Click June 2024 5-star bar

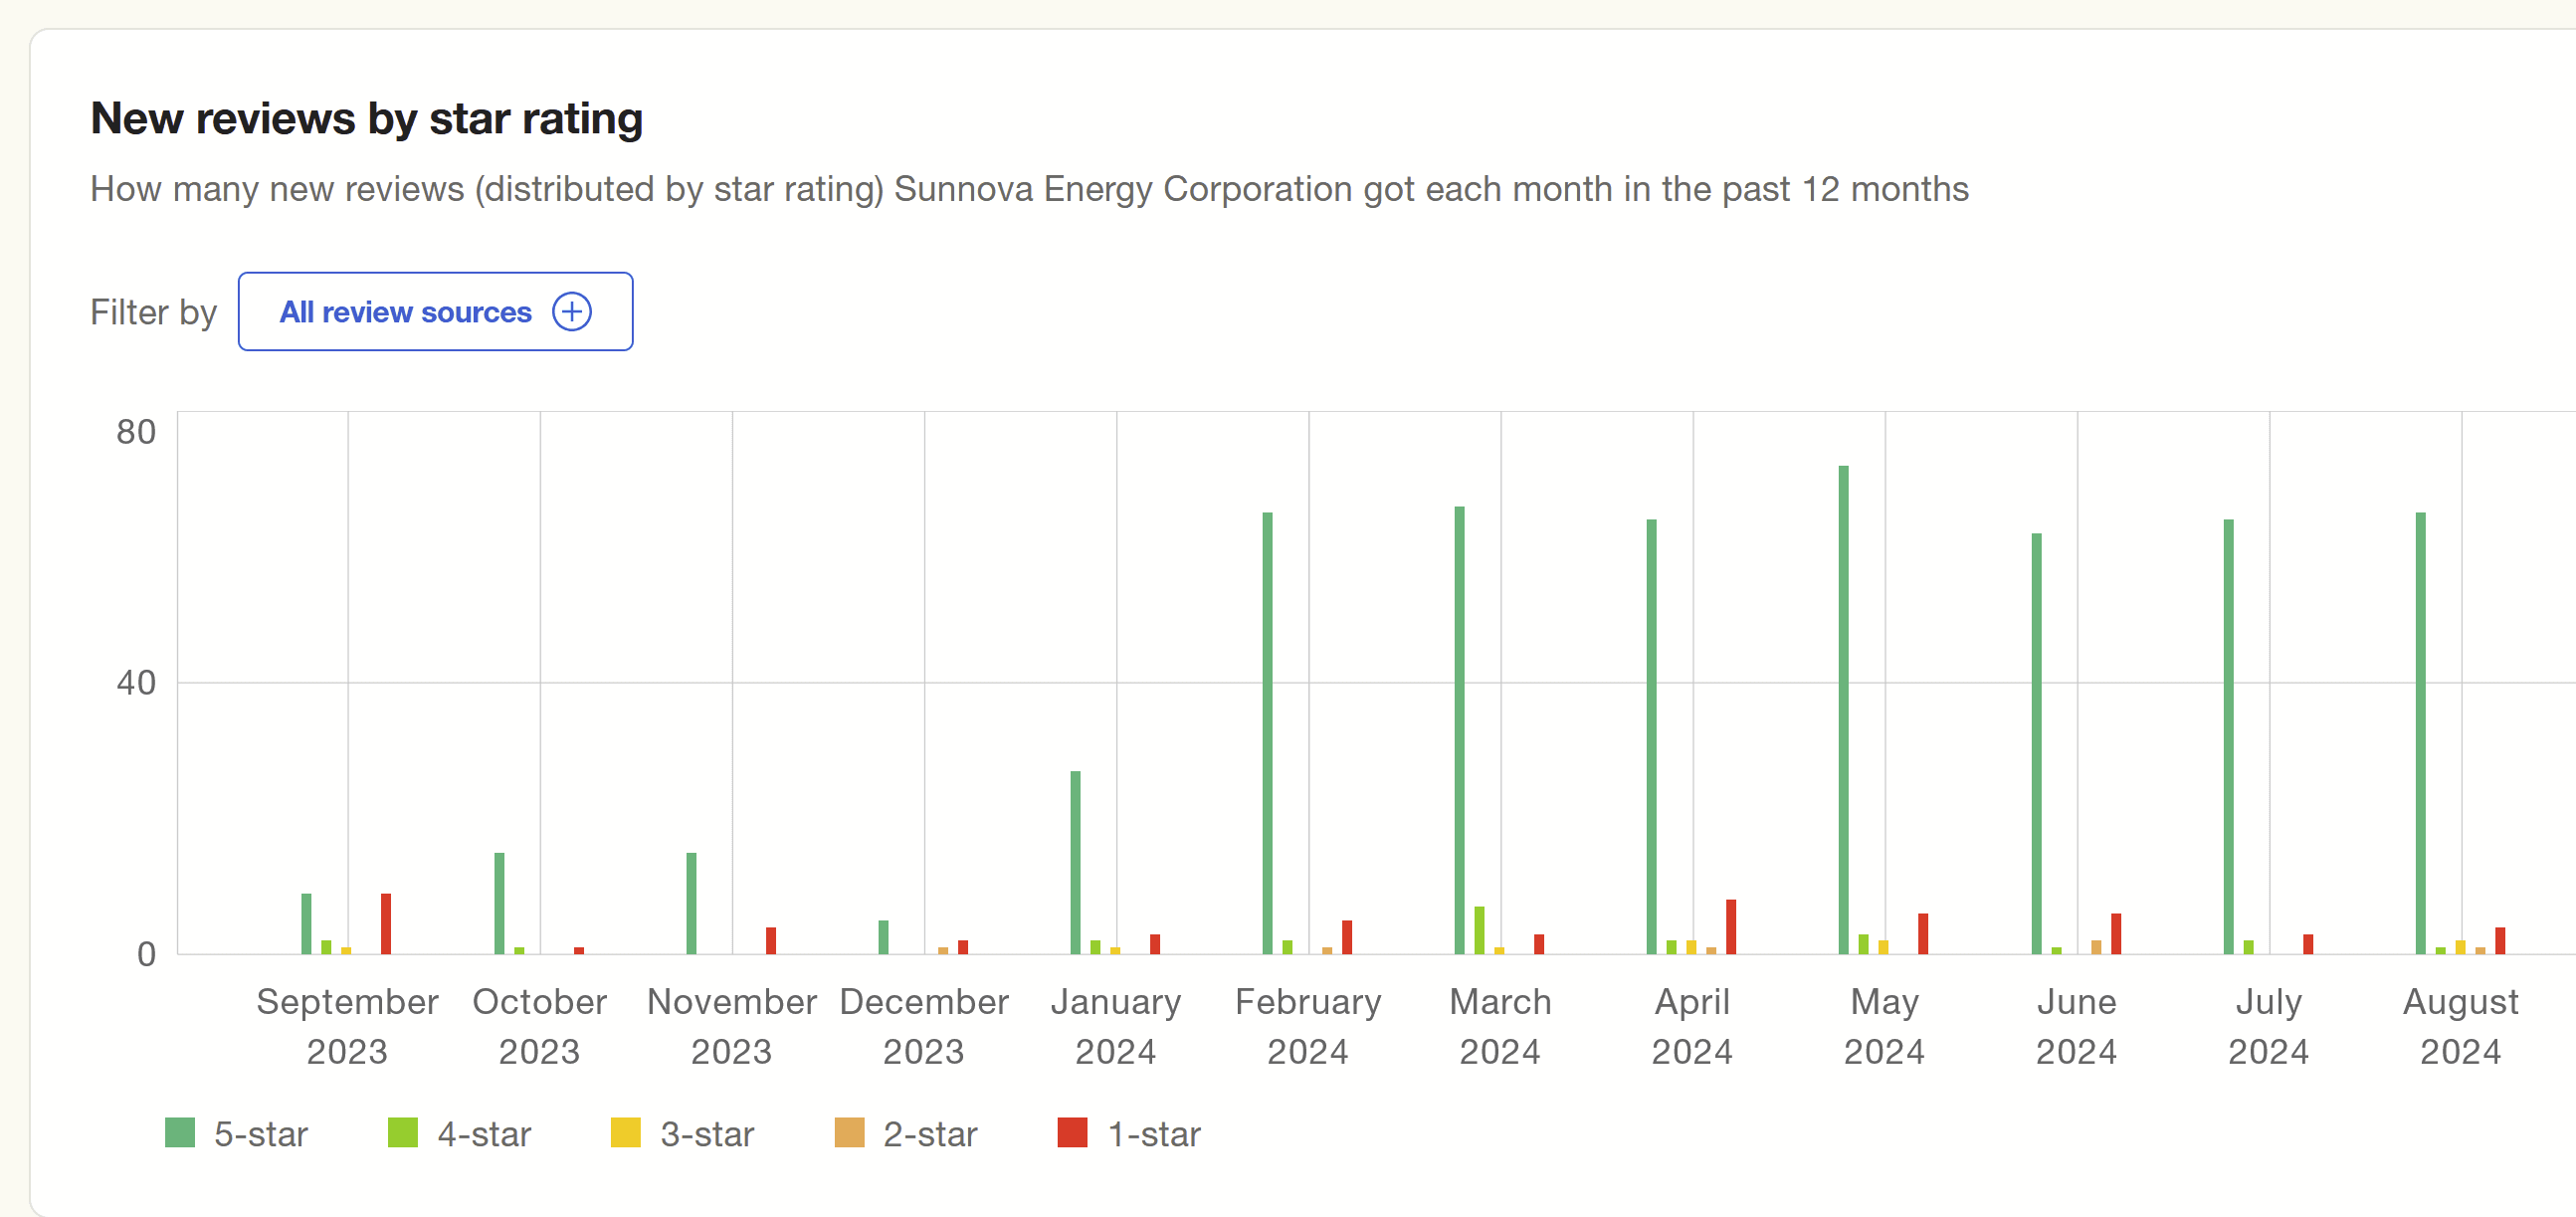(x=2036, y=743)
